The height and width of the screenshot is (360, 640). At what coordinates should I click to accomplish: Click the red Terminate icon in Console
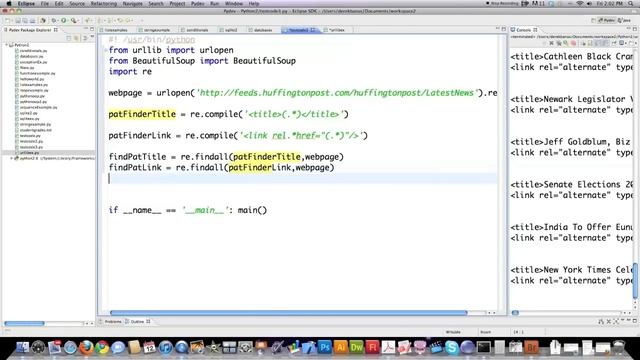(573, 43)
